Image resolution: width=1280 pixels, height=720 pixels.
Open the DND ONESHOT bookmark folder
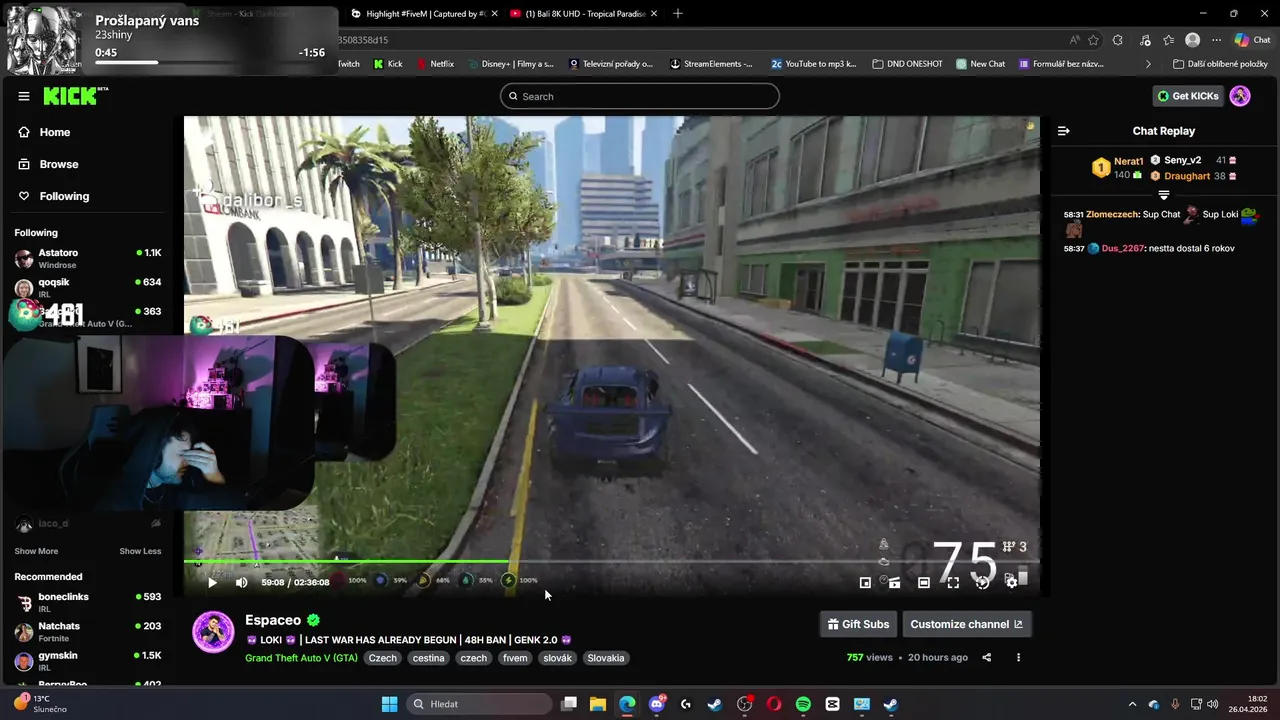click(908, 64)
